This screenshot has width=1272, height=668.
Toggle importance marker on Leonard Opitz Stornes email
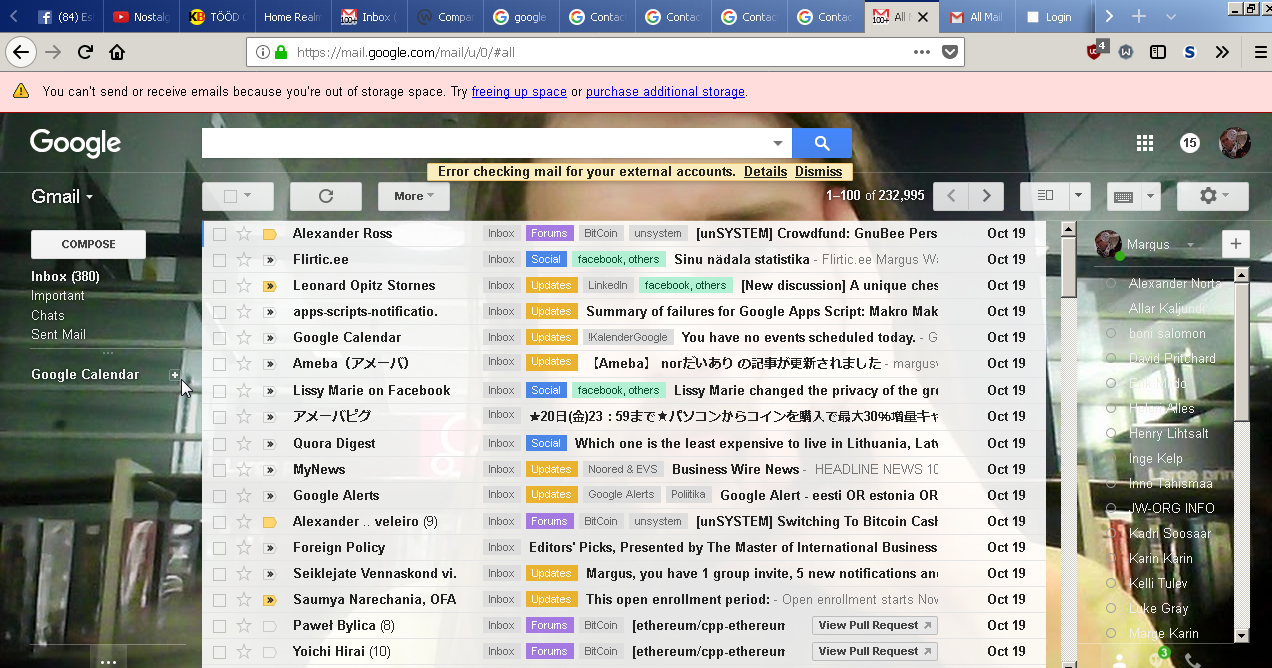click(269, 286)
